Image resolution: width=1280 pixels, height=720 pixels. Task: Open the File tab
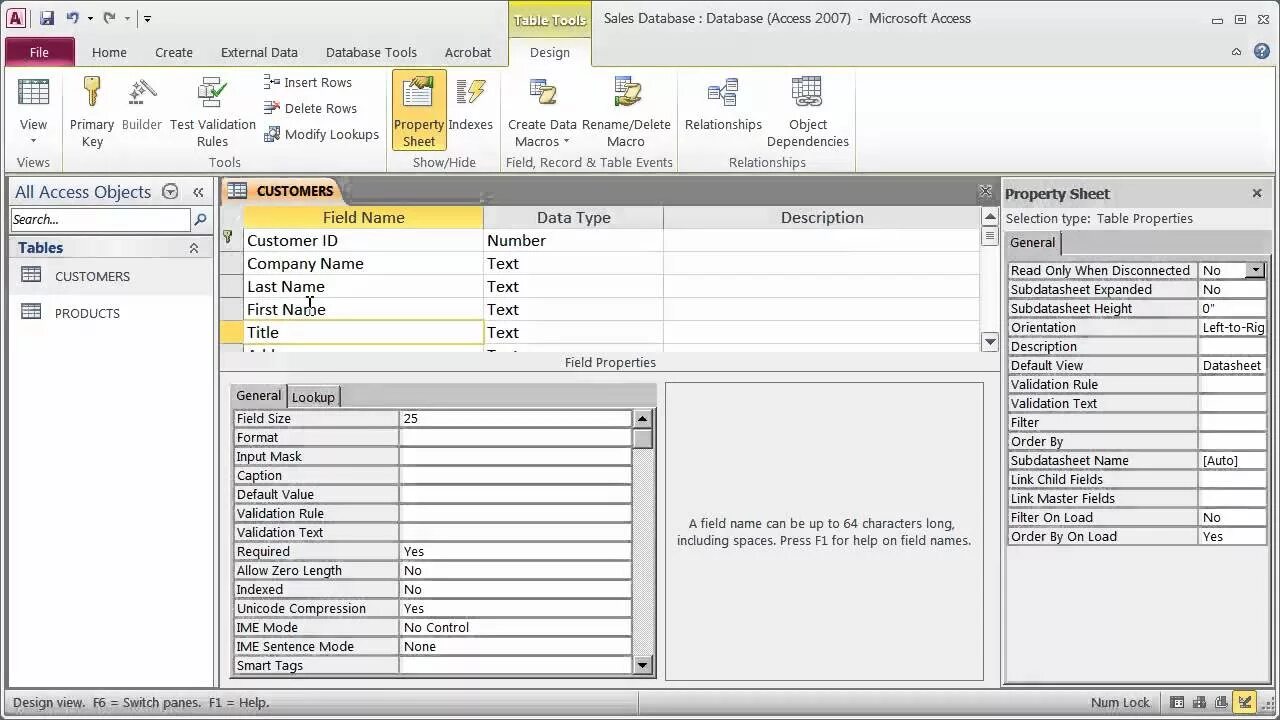[39, 52]
